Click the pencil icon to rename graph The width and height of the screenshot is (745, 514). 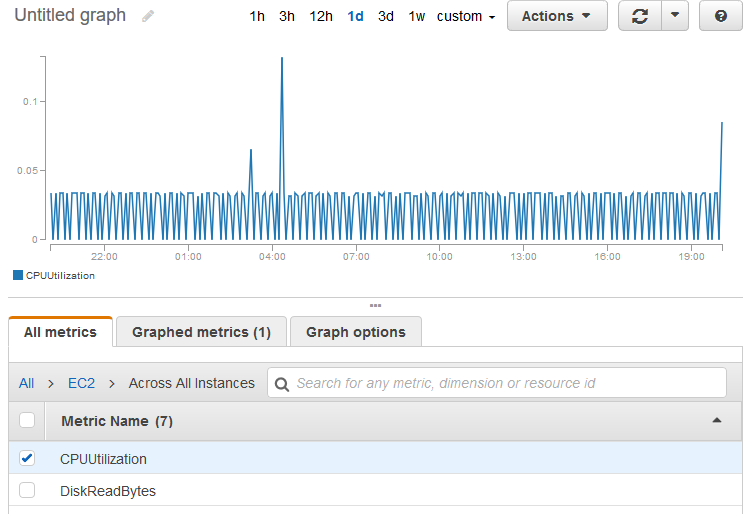click(x=148, y=17)
